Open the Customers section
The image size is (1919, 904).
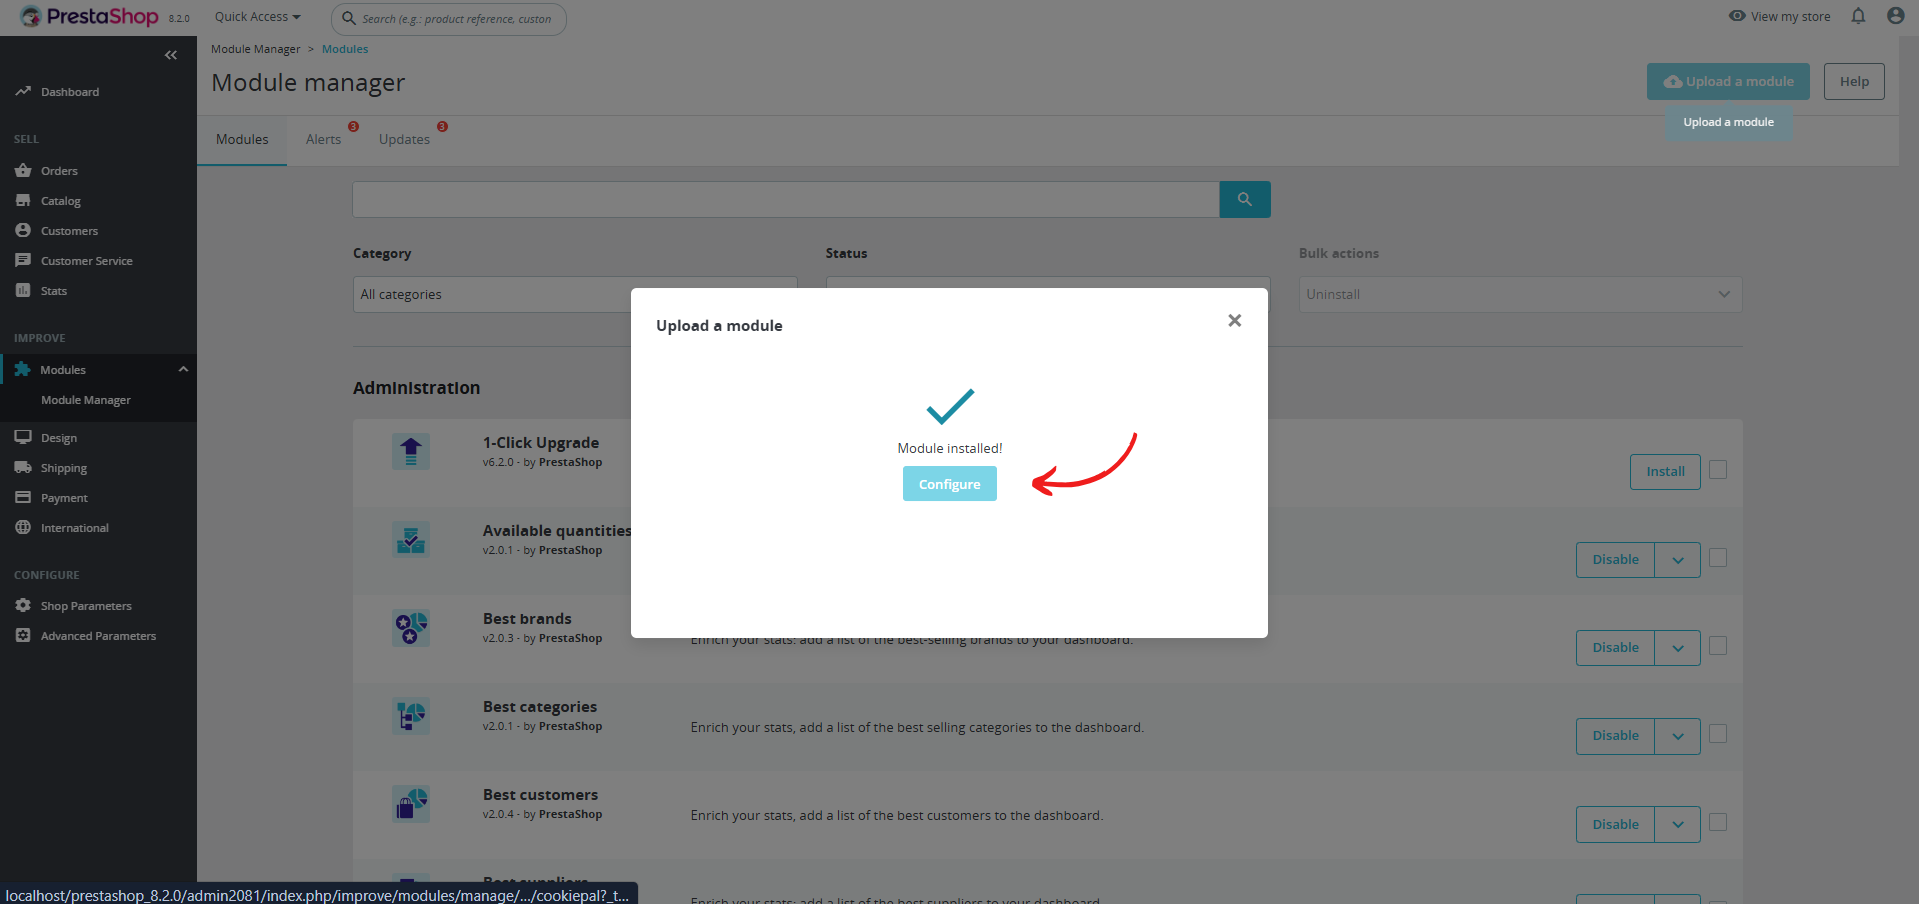pyautogui.click(x=68, y=230)
